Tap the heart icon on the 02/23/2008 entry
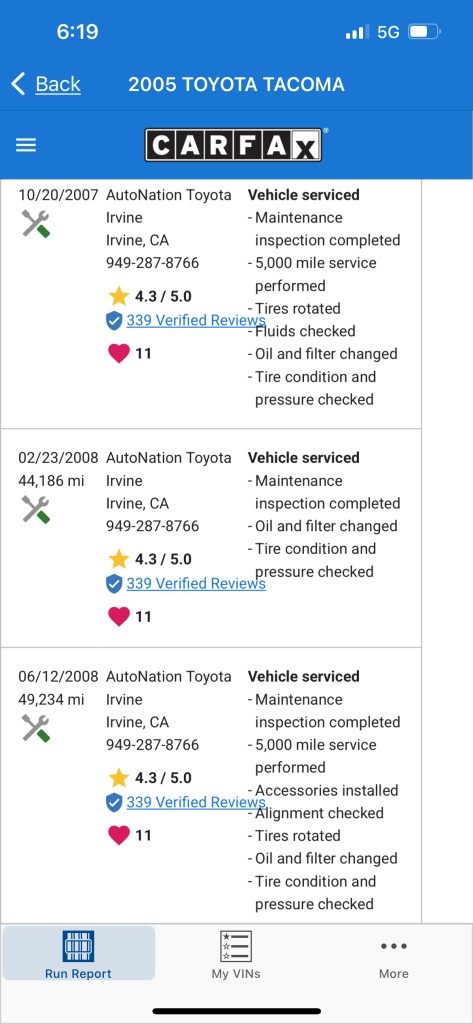The height and width of the screenshot is (1024, 473). [118, 616]
